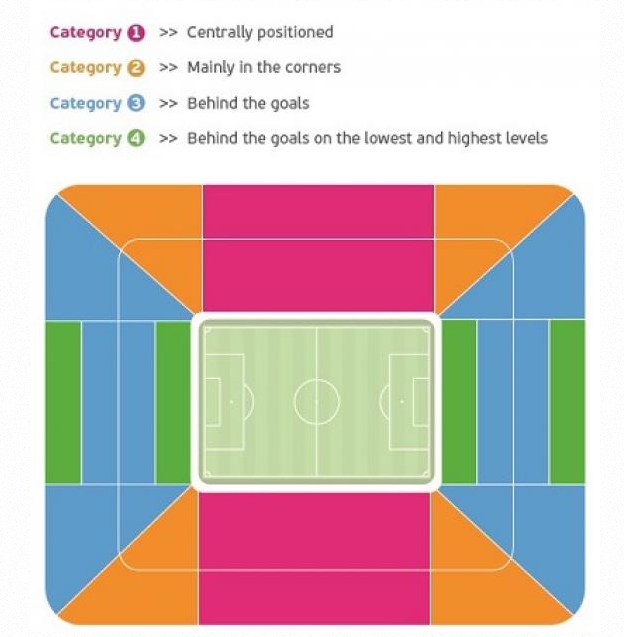Click the green Category 4 number badge
The image size is (624, 637).
[x=136, y=138]
